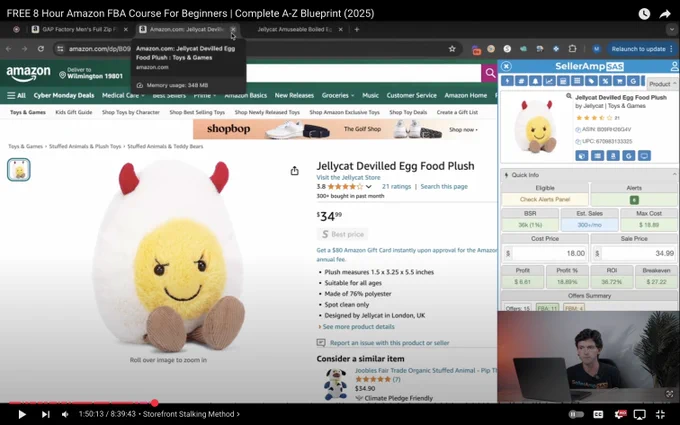Close the SellerAmp SAS panel
The image size is (680, 425).
(506, 66)
